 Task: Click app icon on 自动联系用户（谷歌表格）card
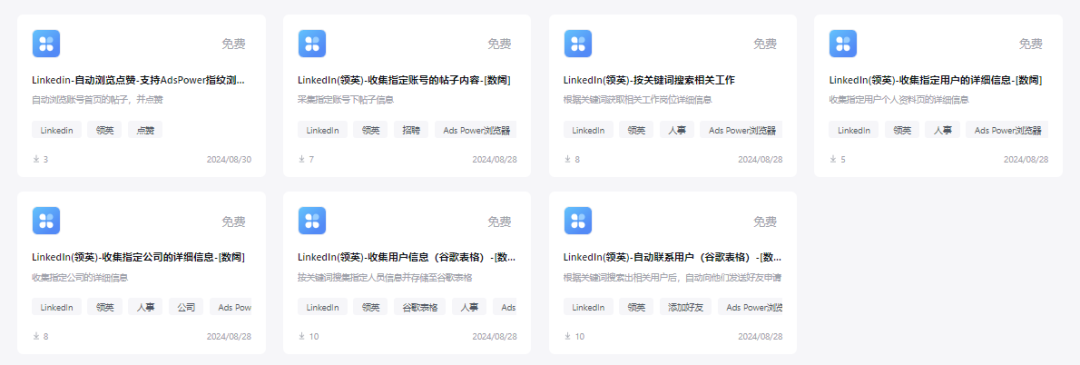point(578,220)
